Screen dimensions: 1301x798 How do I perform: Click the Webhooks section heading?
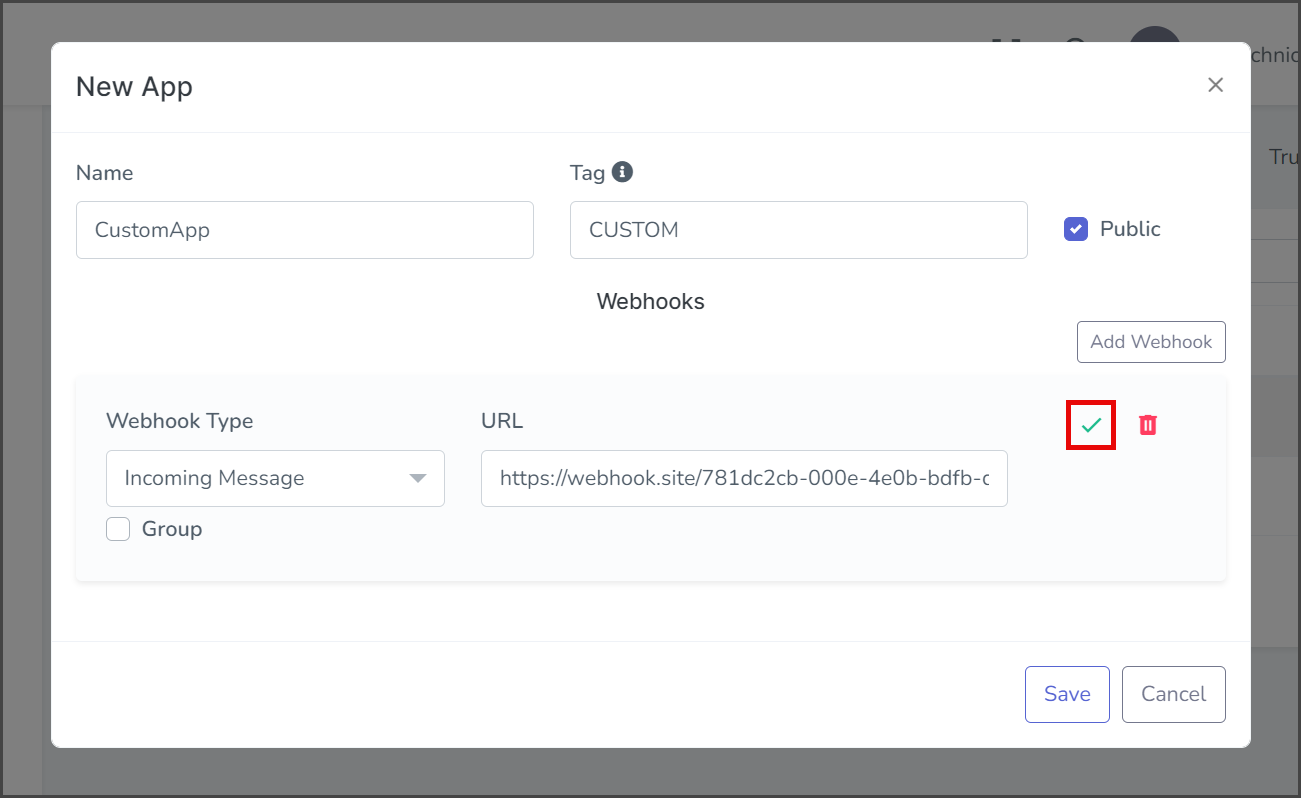point(651,301)
